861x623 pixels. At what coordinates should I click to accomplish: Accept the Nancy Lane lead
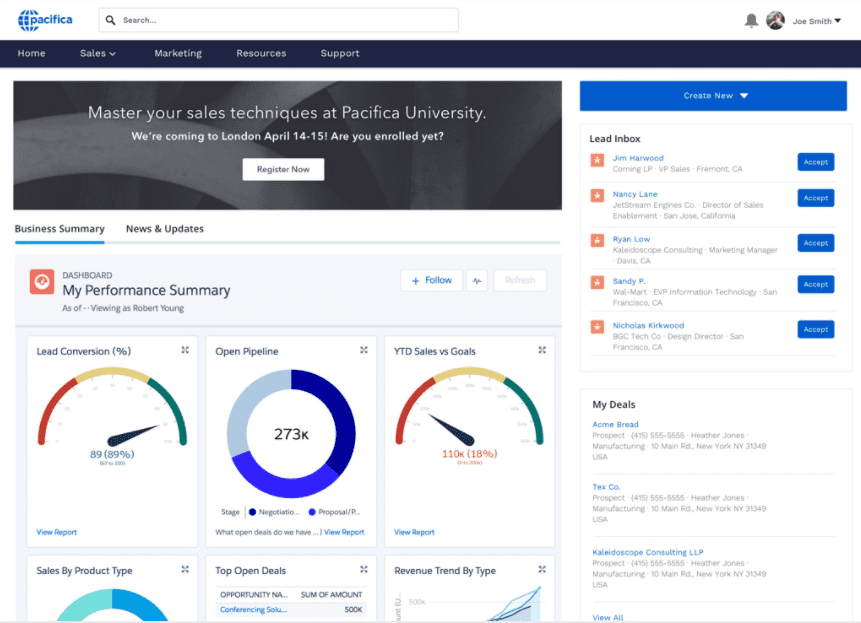815,198
